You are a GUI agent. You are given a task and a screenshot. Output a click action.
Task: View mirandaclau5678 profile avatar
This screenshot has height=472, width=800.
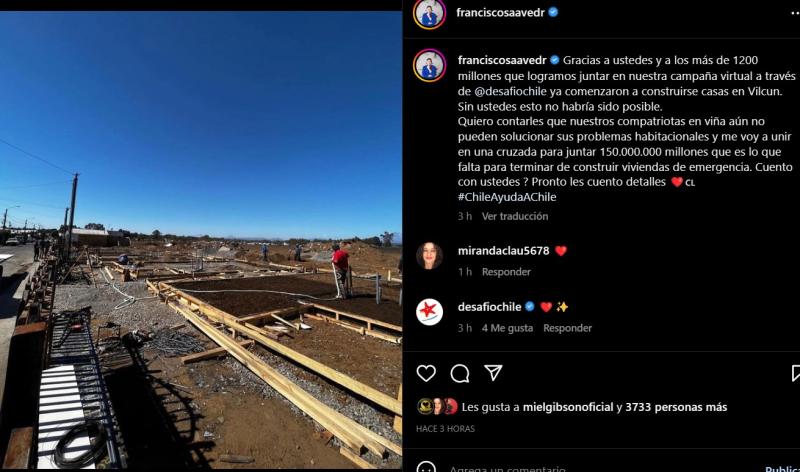click(x=430, y=256)
